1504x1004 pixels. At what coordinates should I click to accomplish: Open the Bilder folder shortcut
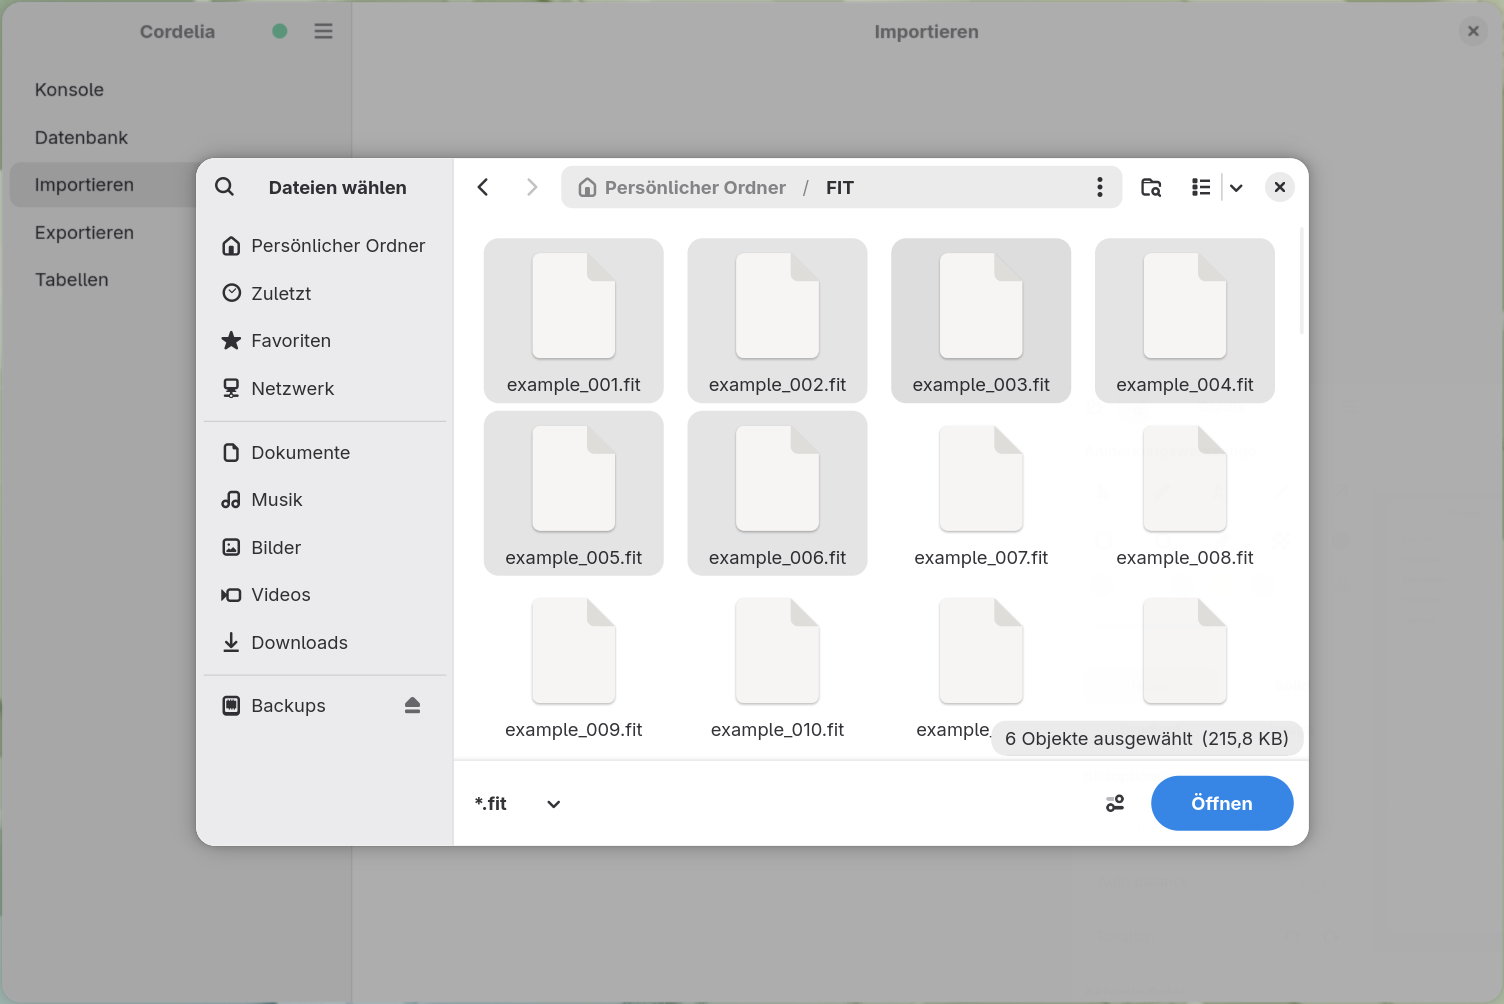325,547
